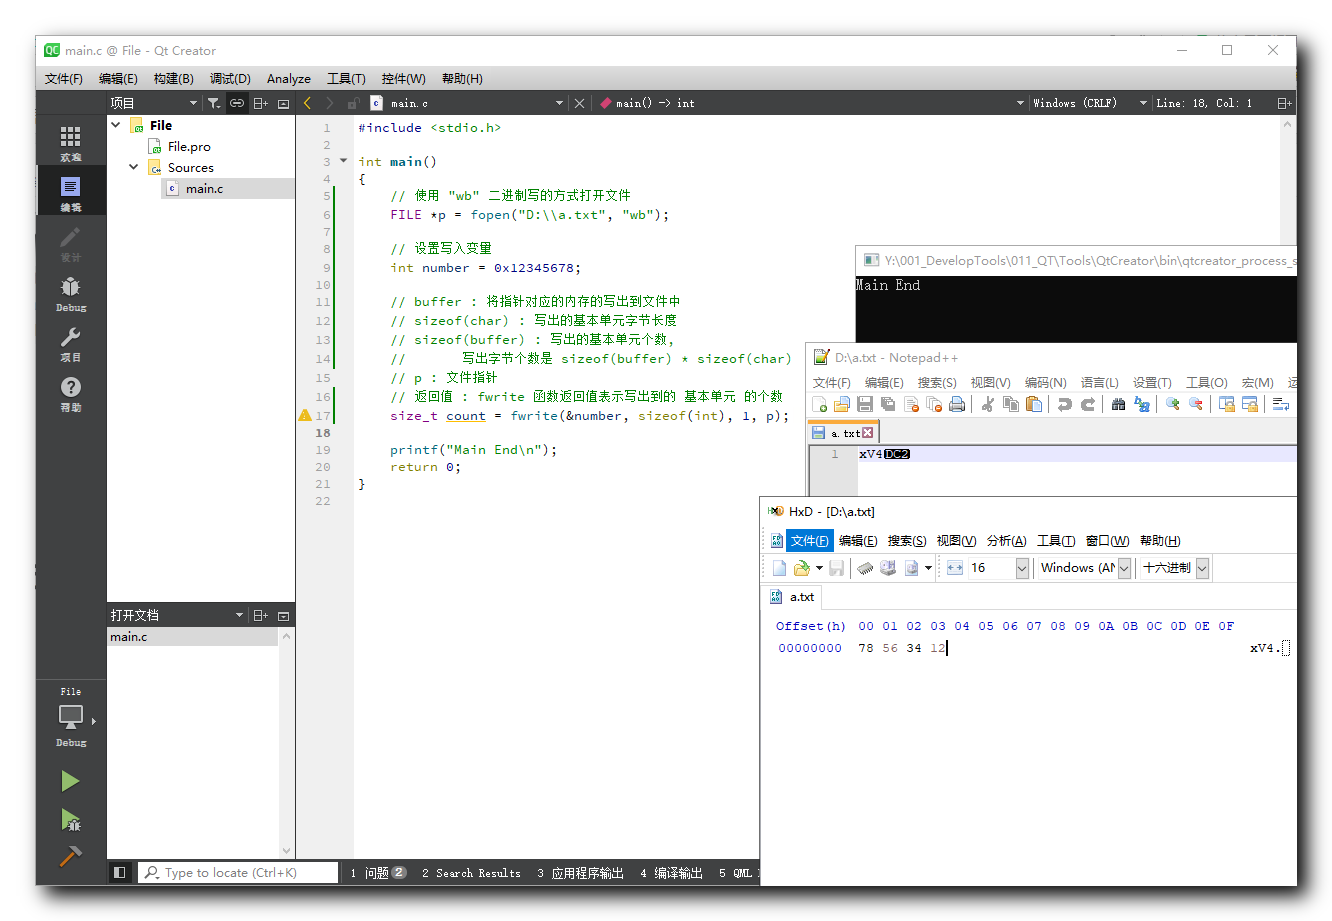The height and width of the screenshot is (921, 1332).
Task: Switch to Debug mode in the sidebar
Action: (x=70, y=293)
